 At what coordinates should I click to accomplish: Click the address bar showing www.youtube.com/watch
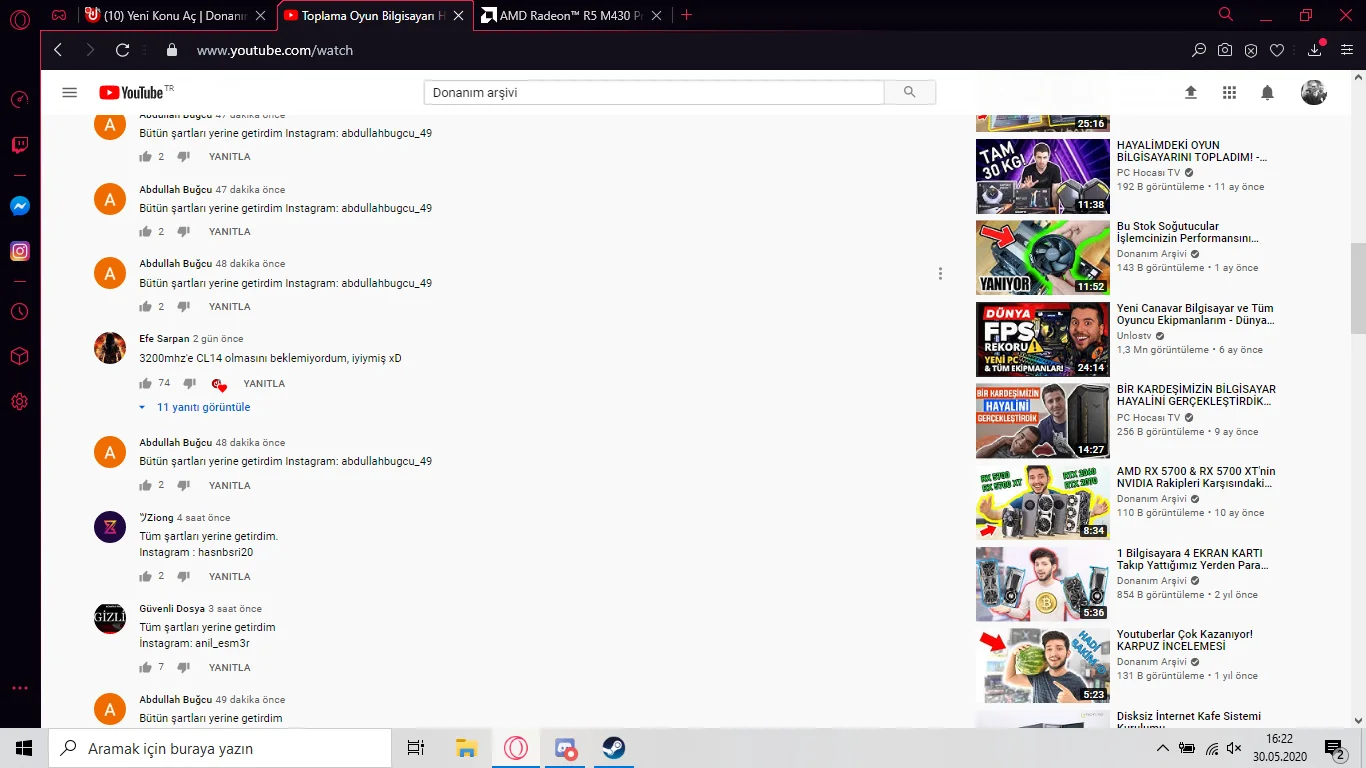(x=275, y=50)
